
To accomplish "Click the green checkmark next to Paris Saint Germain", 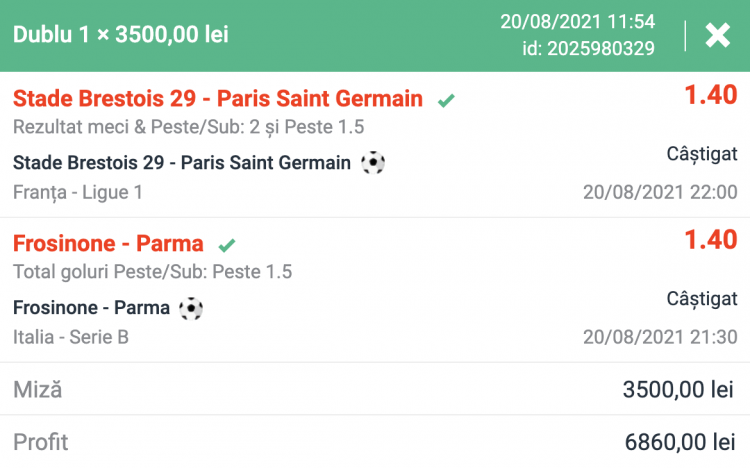I will 446,100.
